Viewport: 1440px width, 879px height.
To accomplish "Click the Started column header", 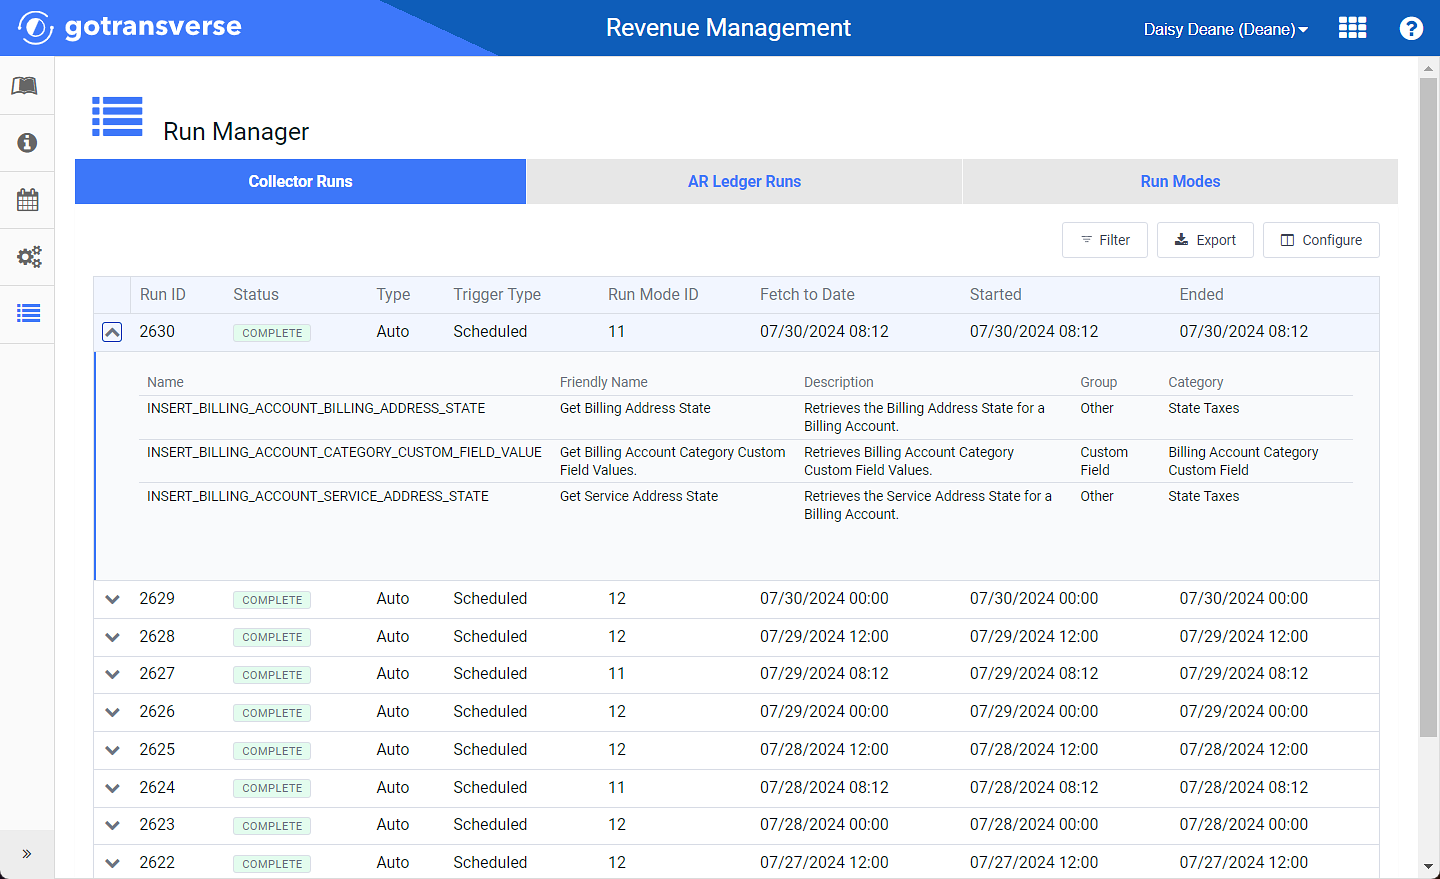I will click(995, 294).
